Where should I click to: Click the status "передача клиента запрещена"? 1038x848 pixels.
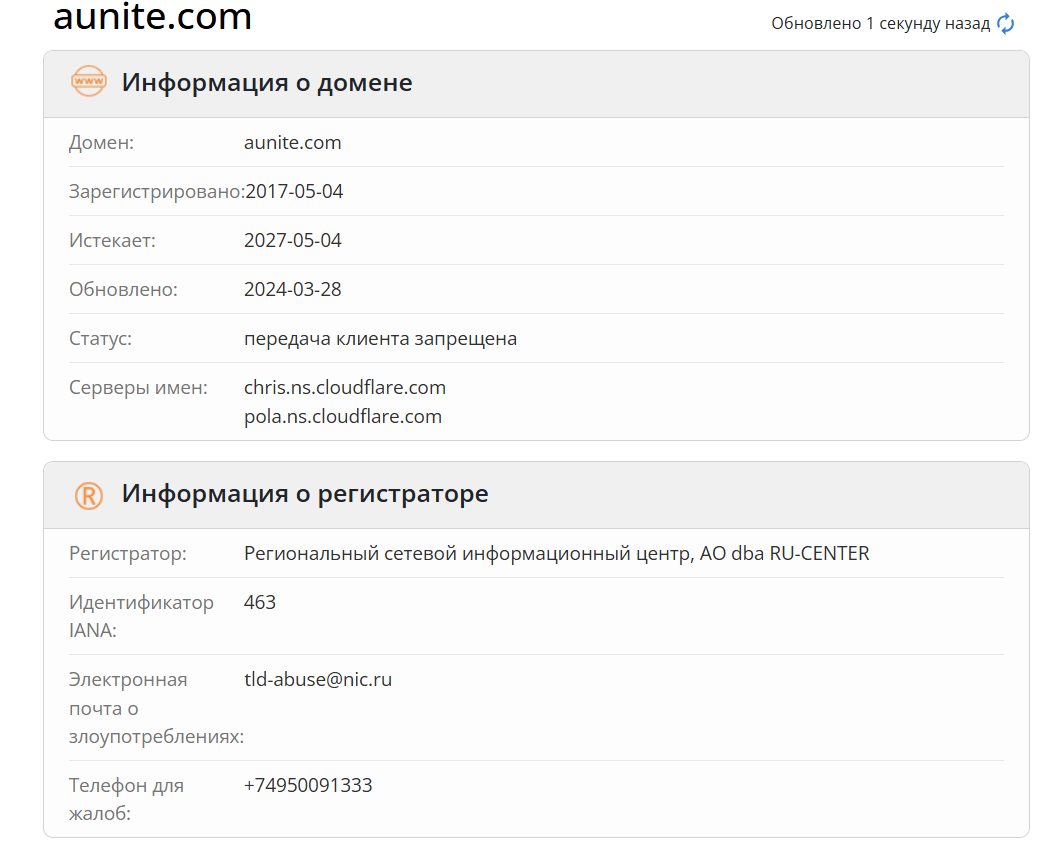(380, 338)
